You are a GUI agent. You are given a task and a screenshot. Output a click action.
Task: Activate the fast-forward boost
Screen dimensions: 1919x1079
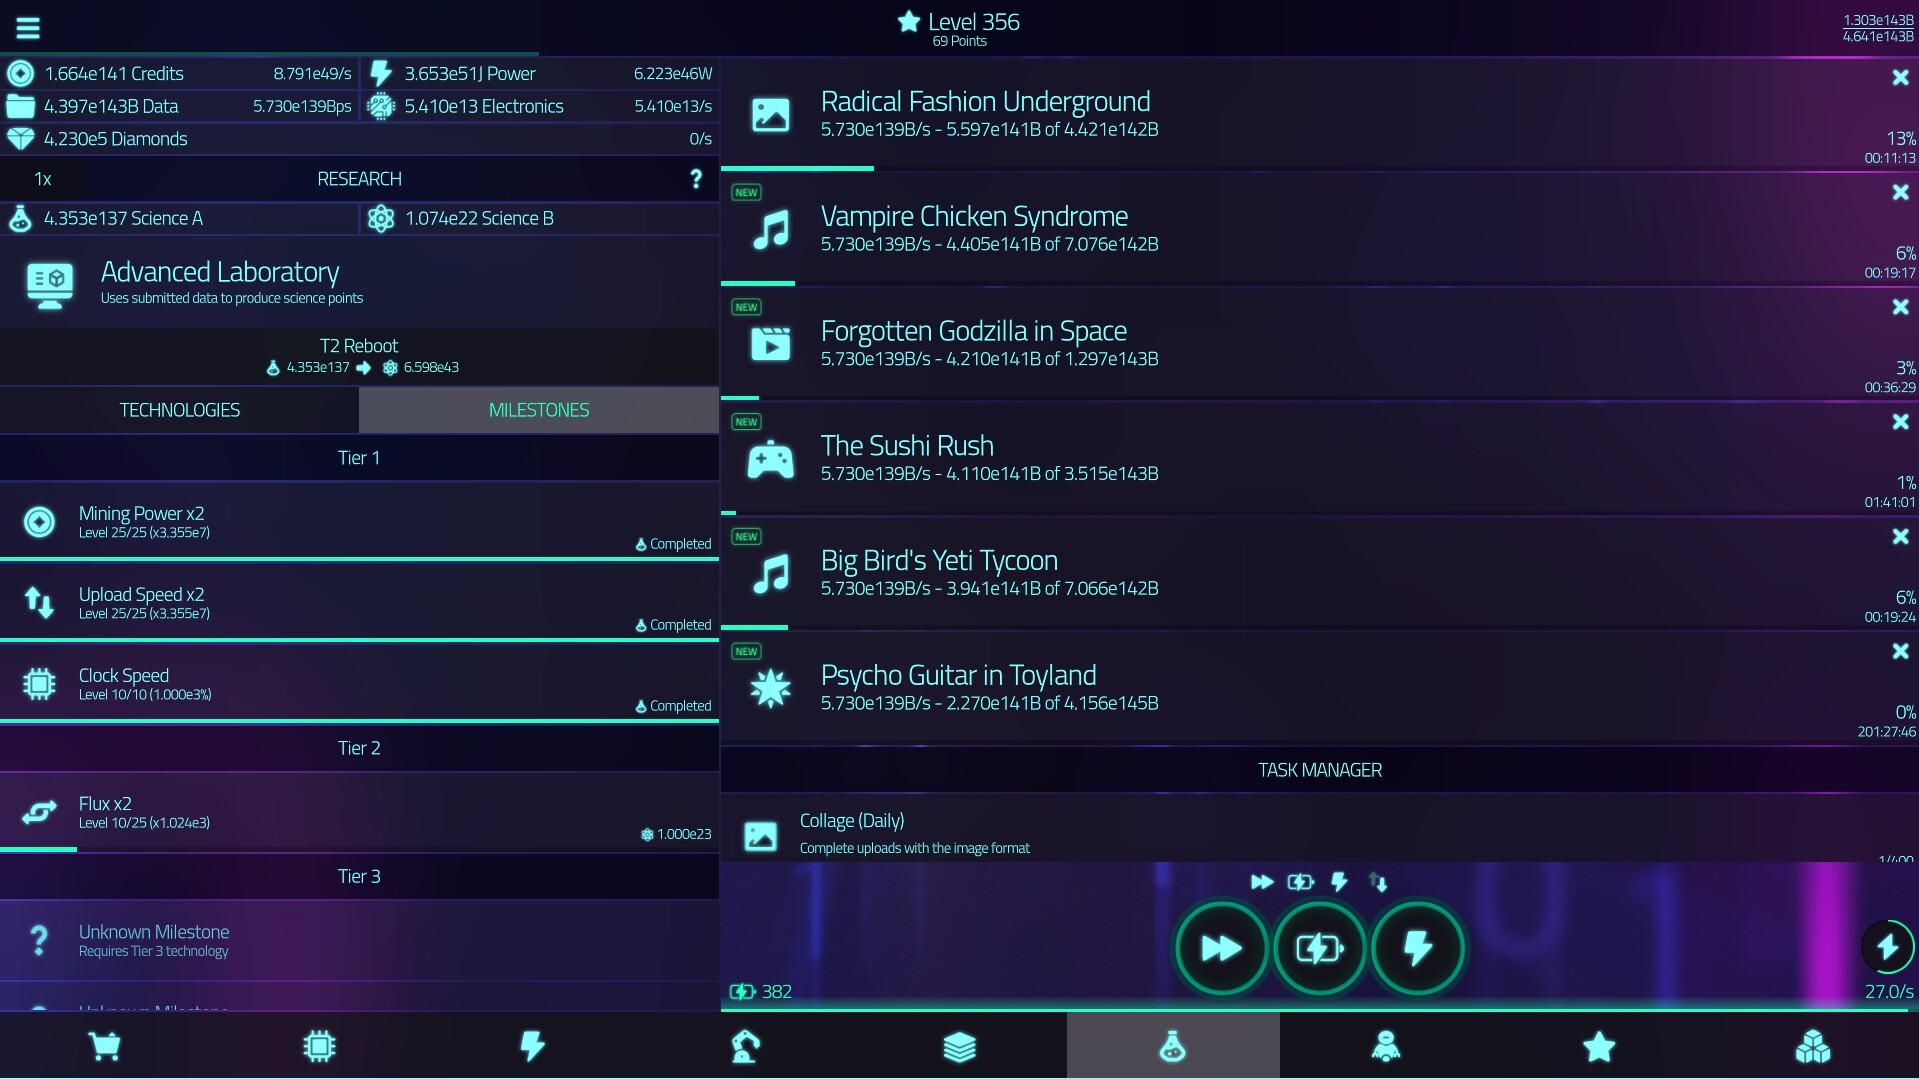pos(1221,948)
